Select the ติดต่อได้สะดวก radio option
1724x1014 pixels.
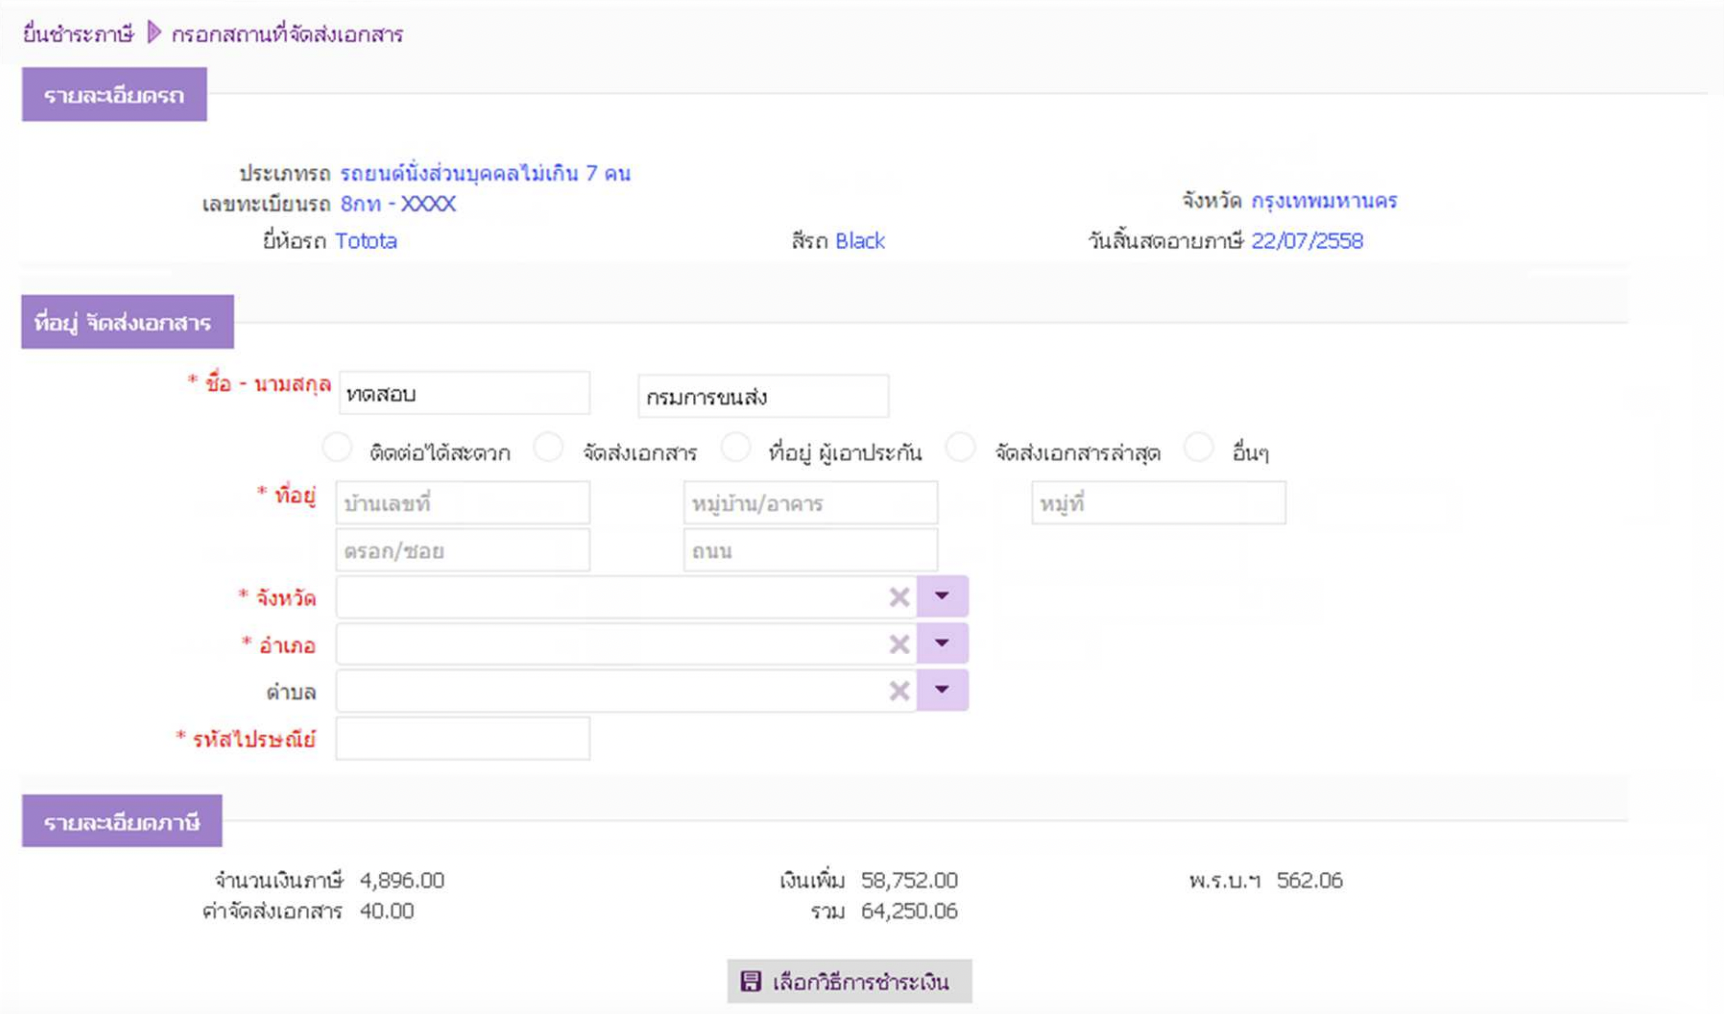click(x=337, y=448)
